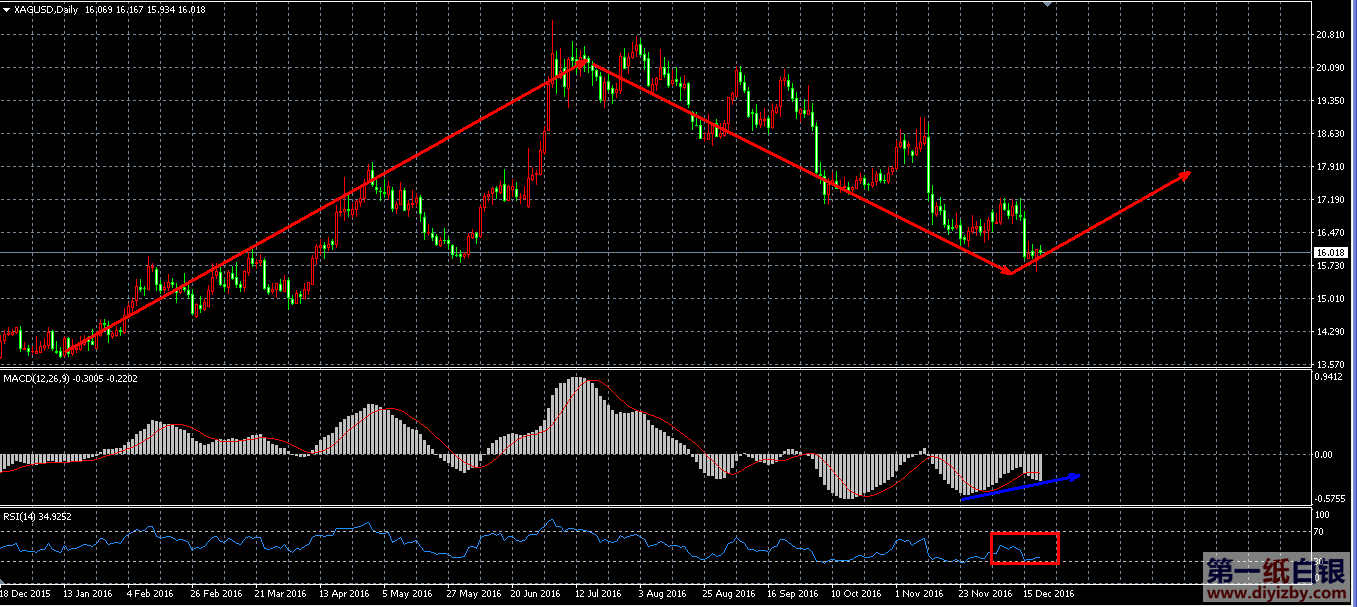1357x607 pixels.
Task: Open the www.diyizby.com watermark link
Action: (x=1275, y=593)
